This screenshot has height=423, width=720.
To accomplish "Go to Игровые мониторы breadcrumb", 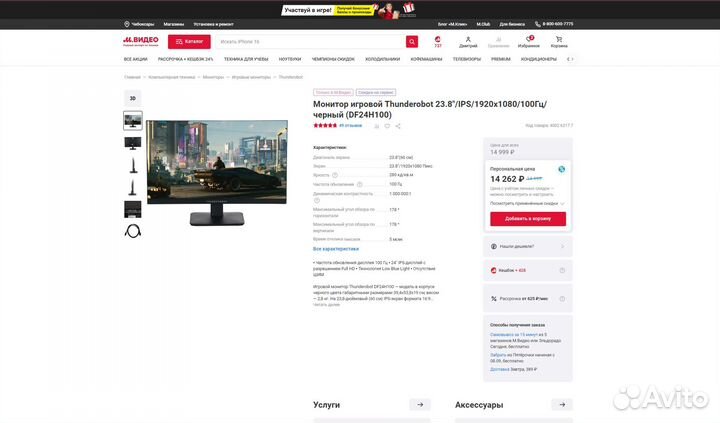I will coord(251,77).
